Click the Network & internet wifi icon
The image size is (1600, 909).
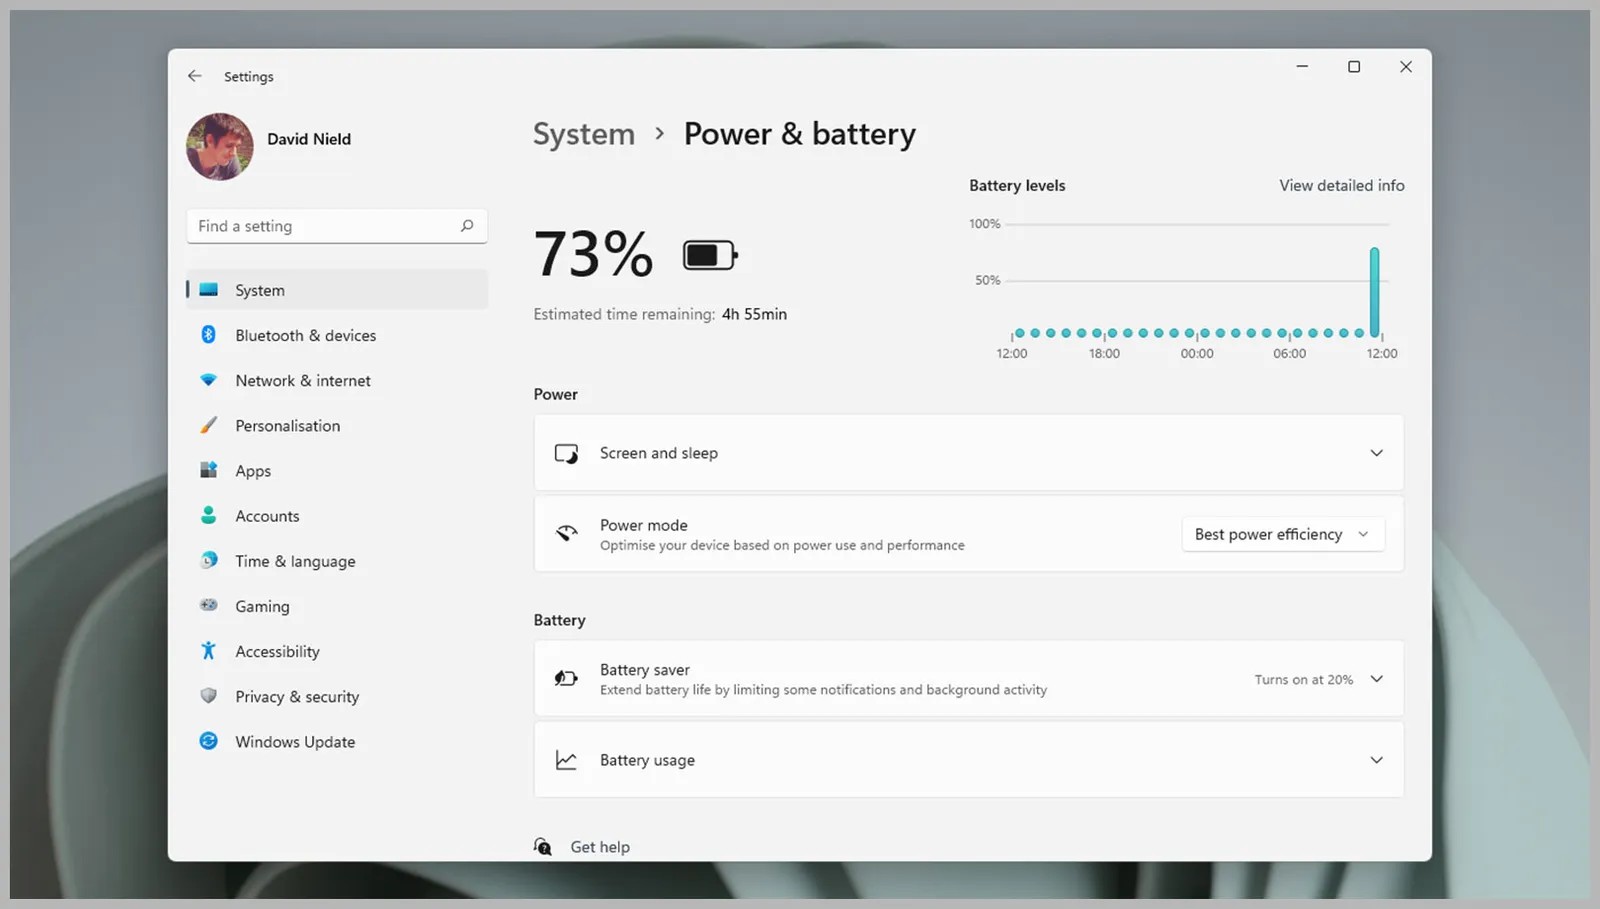click(208, 380)
